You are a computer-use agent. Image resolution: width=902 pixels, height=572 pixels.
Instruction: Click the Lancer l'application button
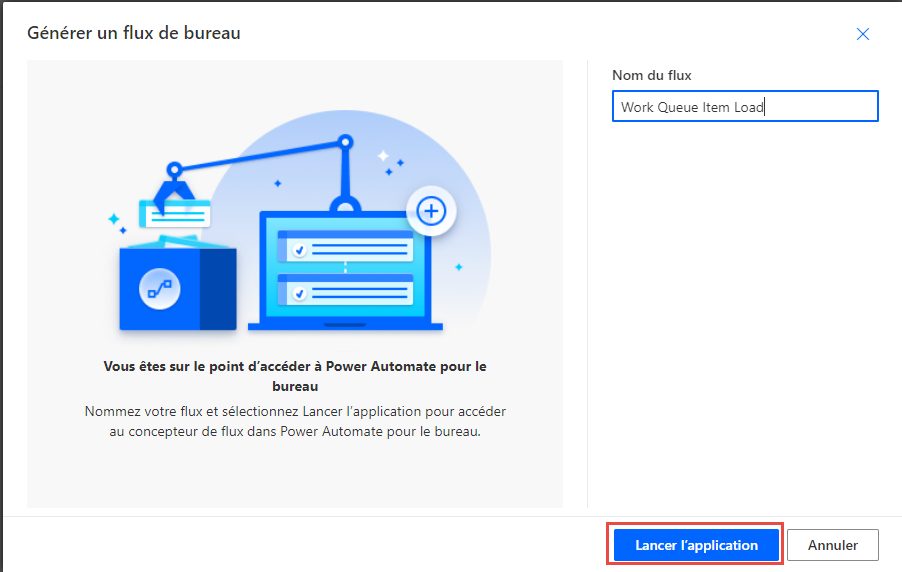696,545
